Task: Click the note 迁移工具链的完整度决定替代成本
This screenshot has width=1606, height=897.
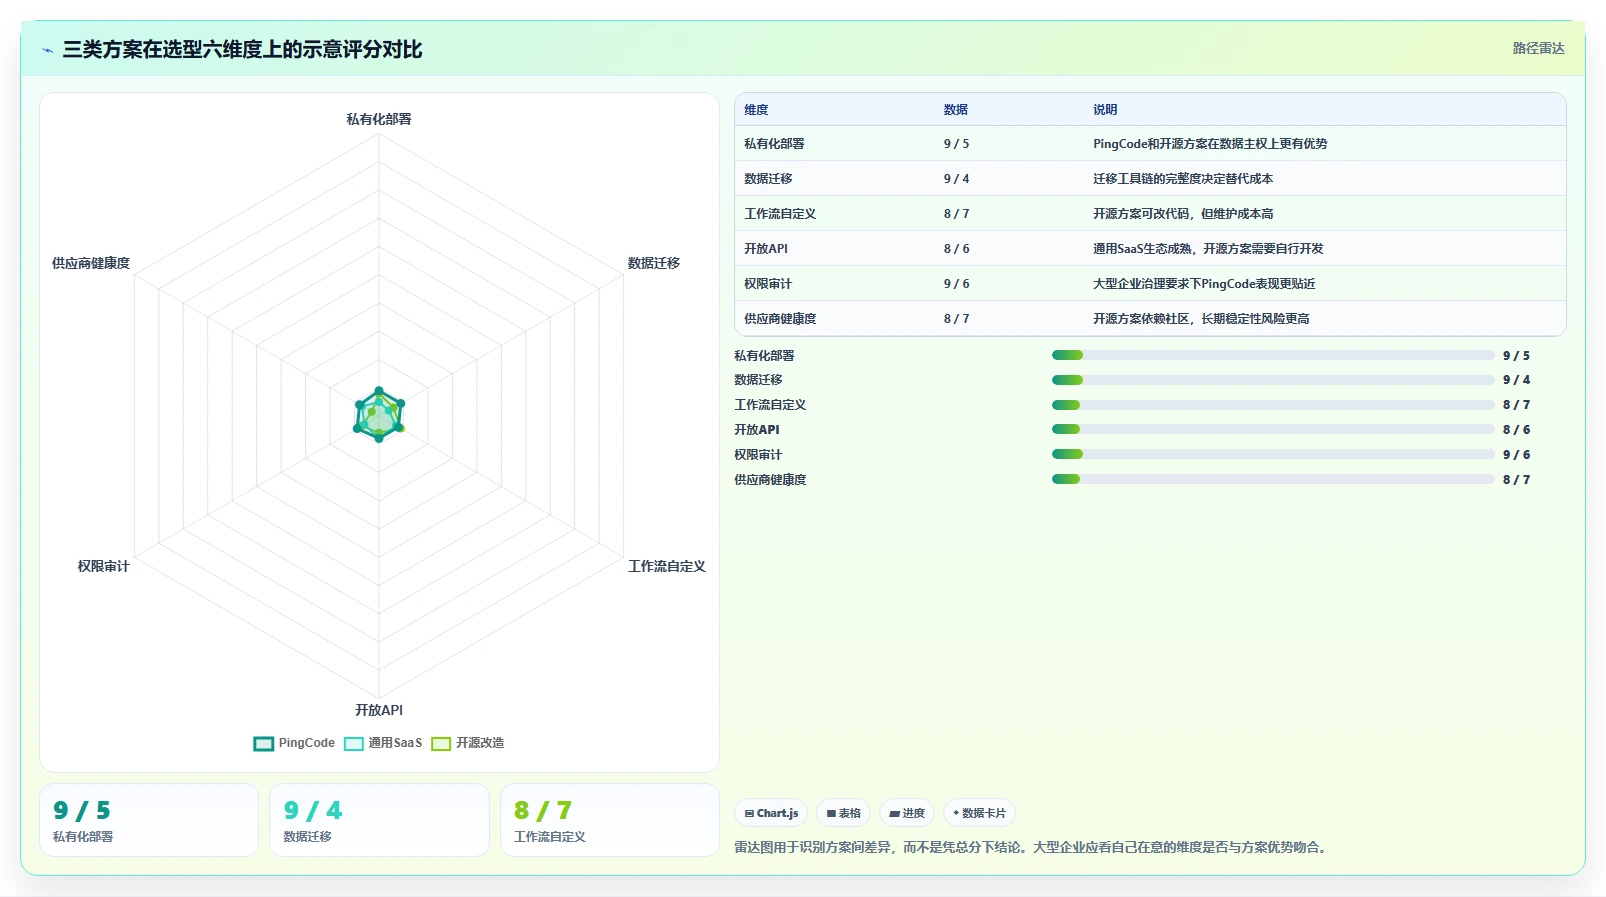Action: coord(1183,179)
